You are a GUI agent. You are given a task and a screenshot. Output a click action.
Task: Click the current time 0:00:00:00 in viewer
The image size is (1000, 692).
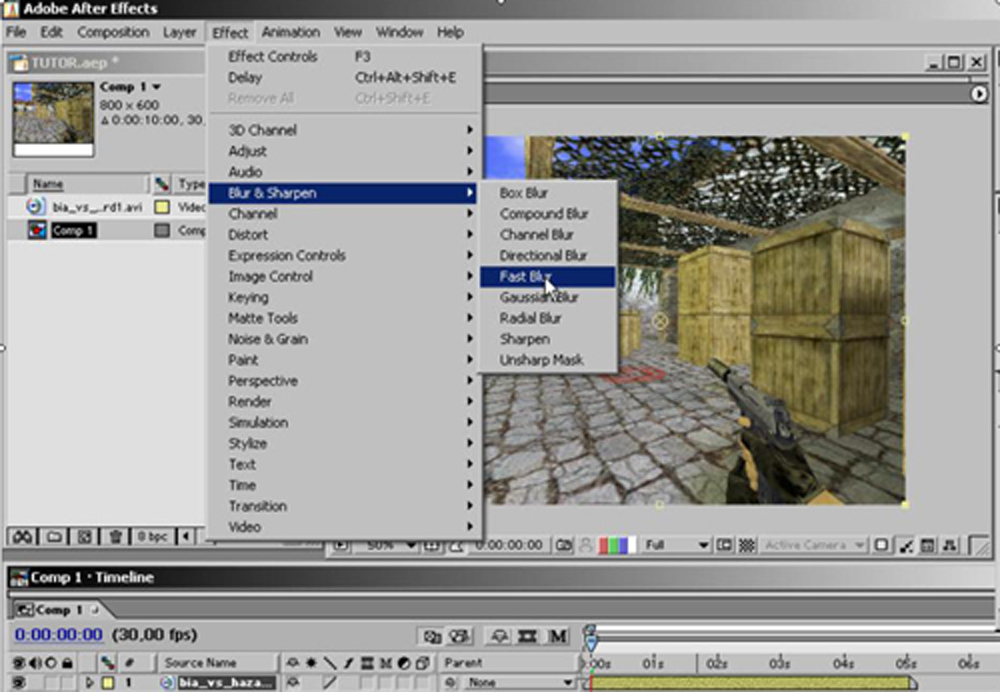508,545
